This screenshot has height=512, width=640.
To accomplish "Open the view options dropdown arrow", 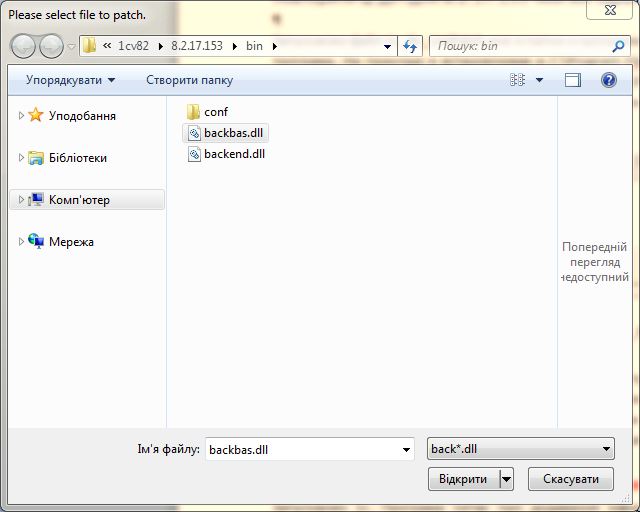I will [539, 80].
